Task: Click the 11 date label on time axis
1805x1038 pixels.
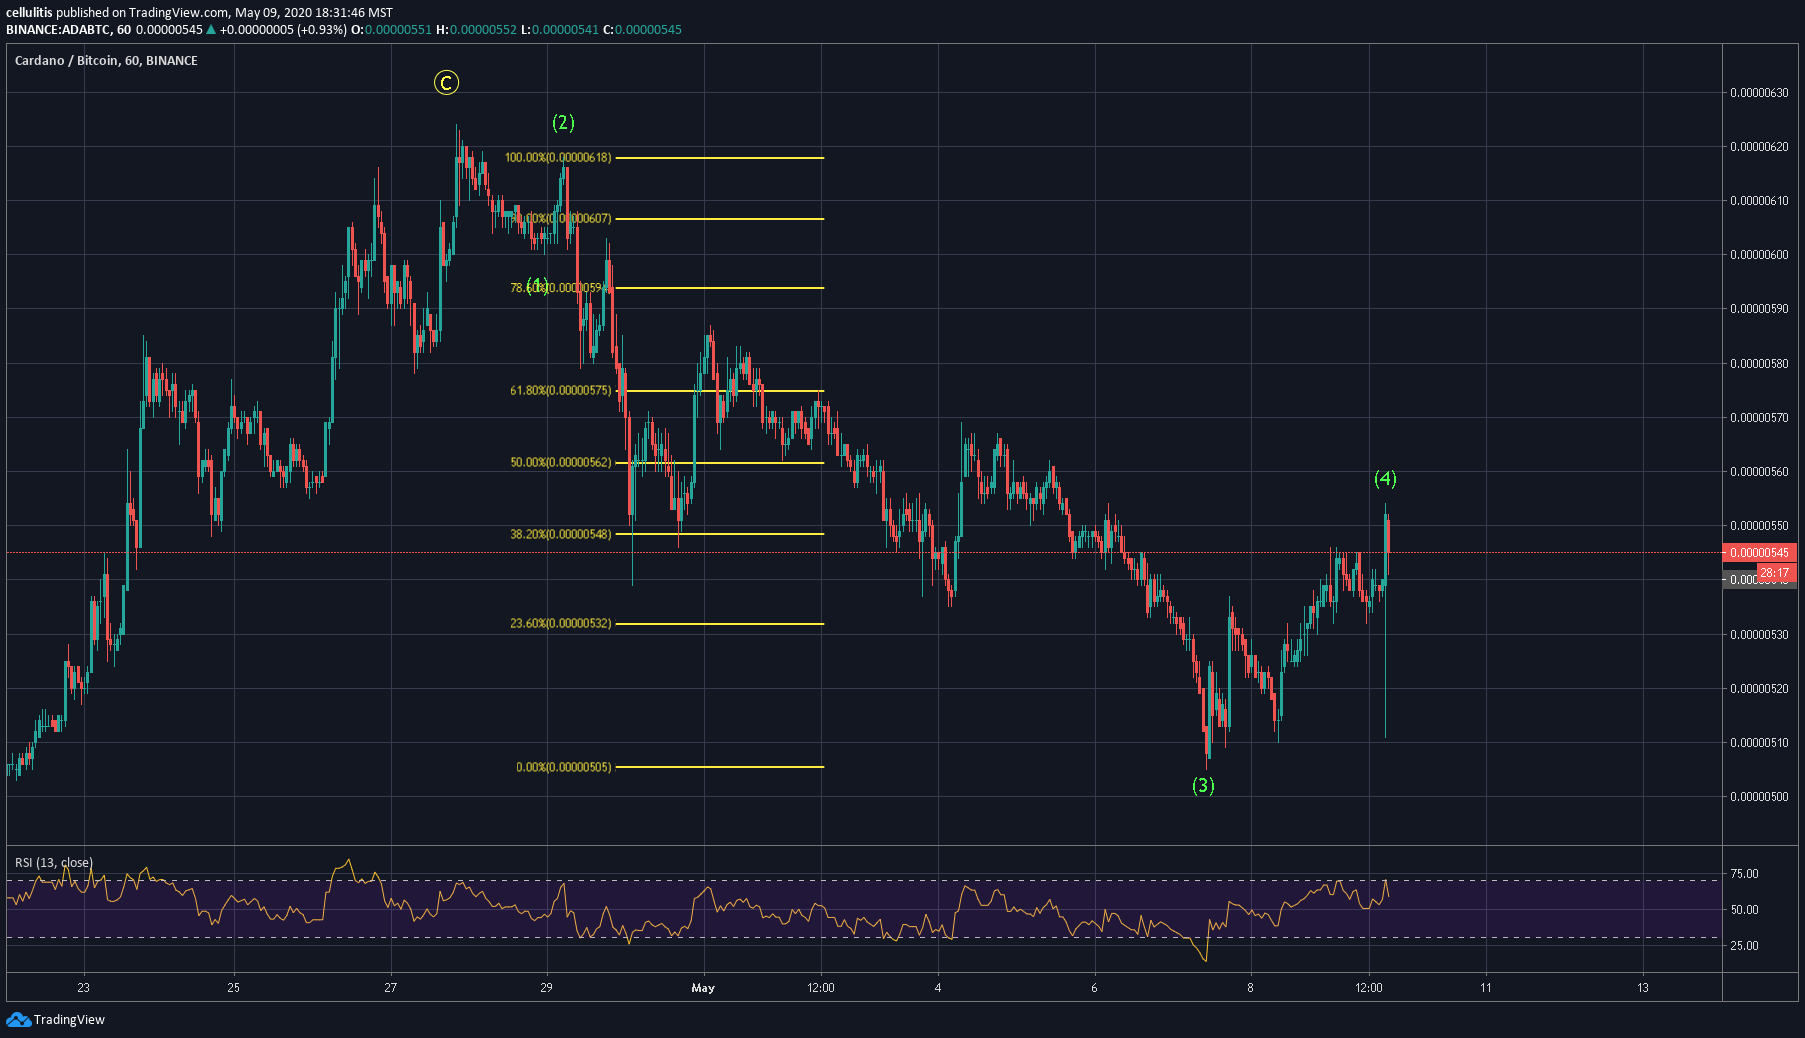Action: pyautogui.click(x=1486, y=988)
